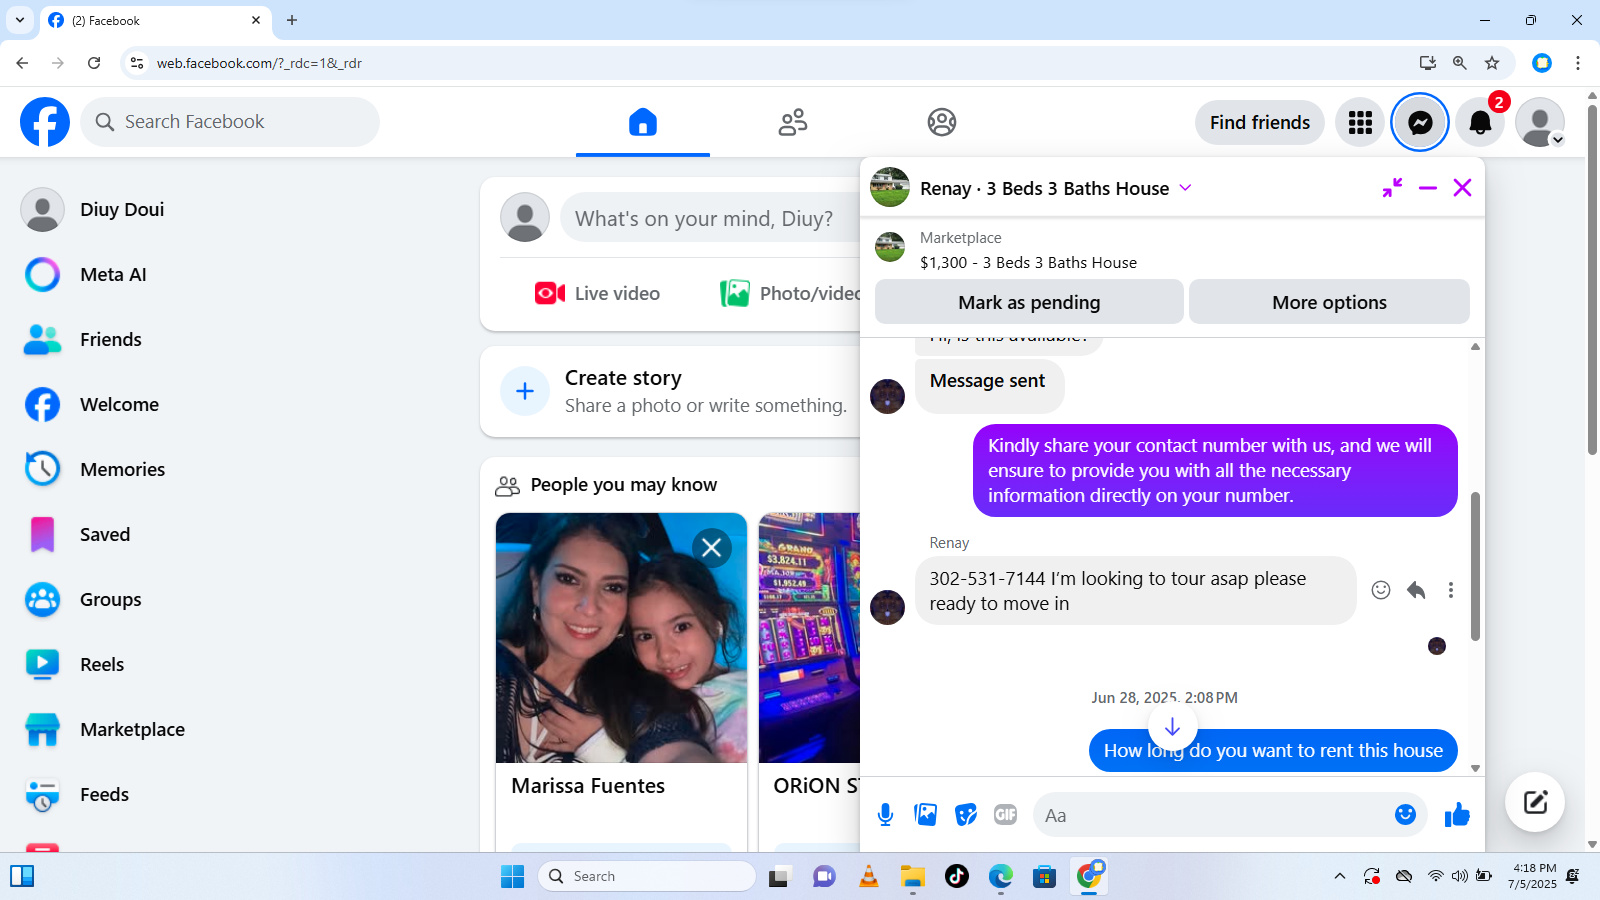1600x900 pixels.
Task: Reload the page in Chrome
Action: click(x=94, y=63)
